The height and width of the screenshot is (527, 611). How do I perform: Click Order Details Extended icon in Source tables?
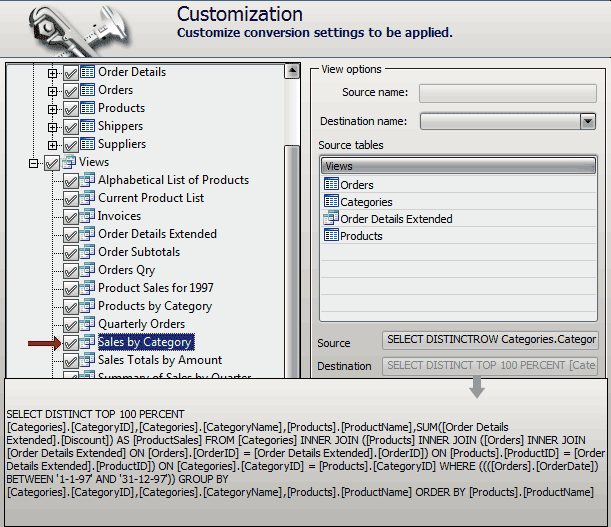[331, 218]
